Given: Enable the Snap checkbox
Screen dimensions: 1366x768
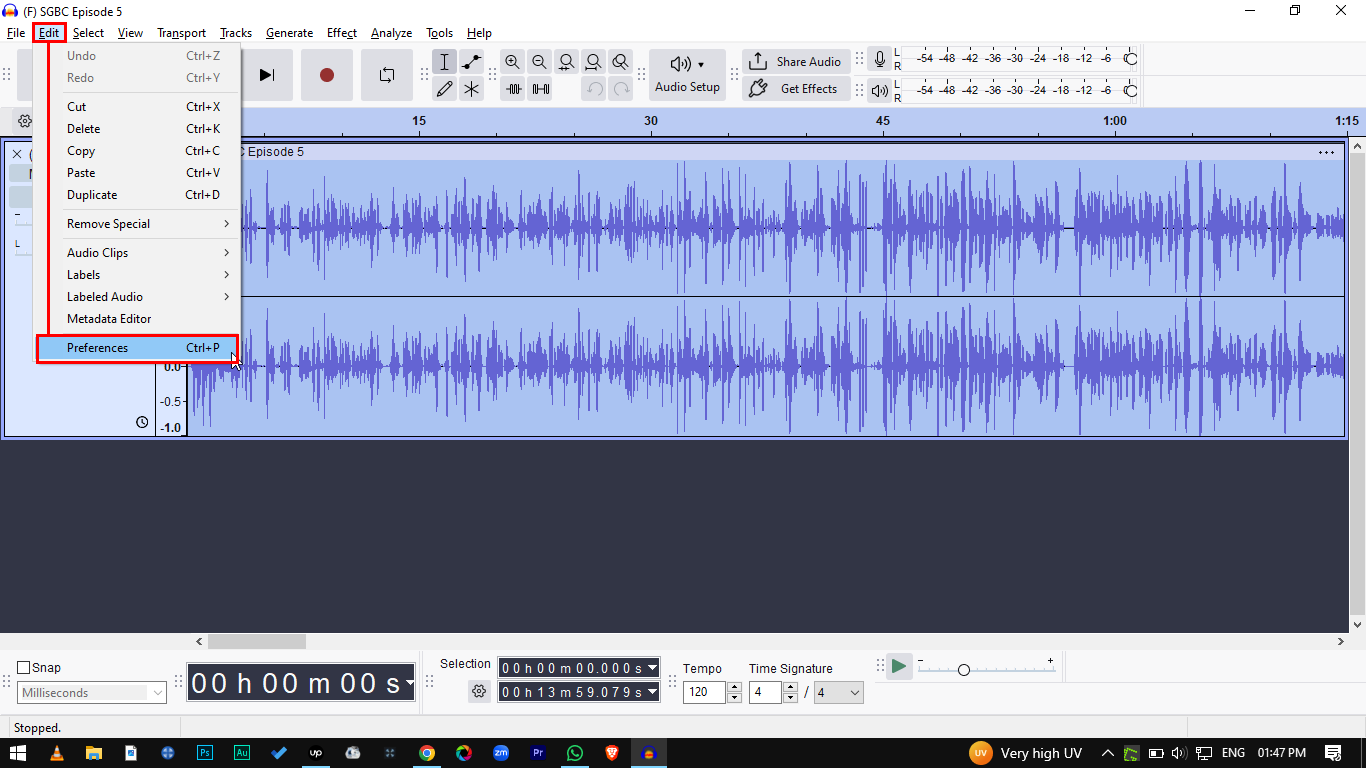Looking at the screenshot, I should point(24,668).
